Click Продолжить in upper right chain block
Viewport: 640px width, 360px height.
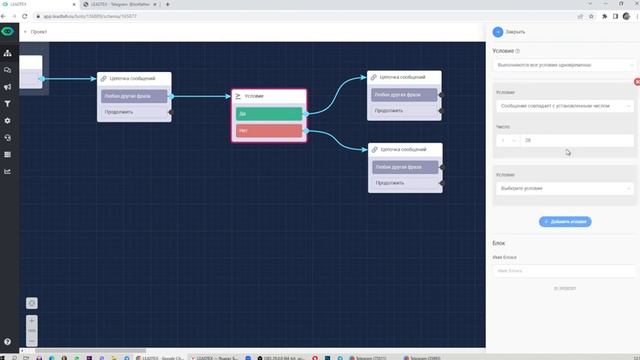pos(404,111)
